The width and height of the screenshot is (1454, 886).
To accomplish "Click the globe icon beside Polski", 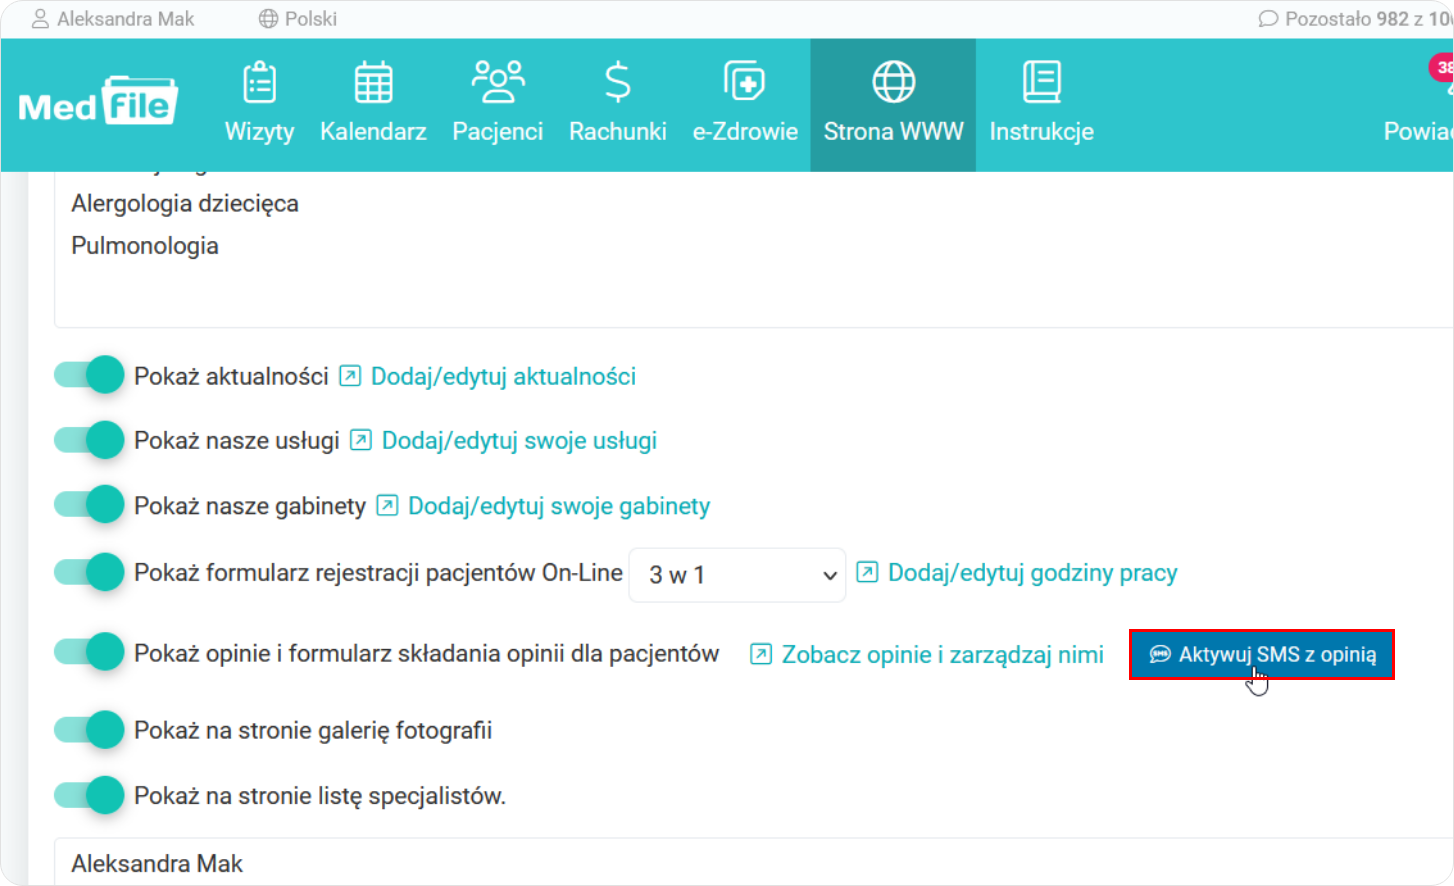I will (268, 19).
